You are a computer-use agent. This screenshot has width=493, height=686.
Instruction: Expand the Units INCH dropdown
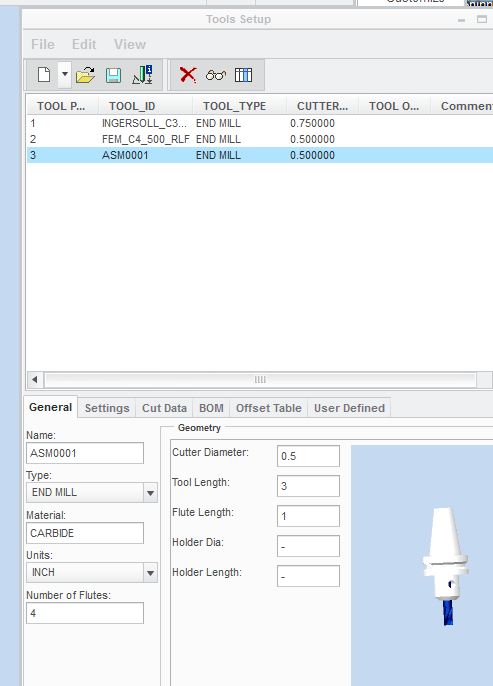150,573
